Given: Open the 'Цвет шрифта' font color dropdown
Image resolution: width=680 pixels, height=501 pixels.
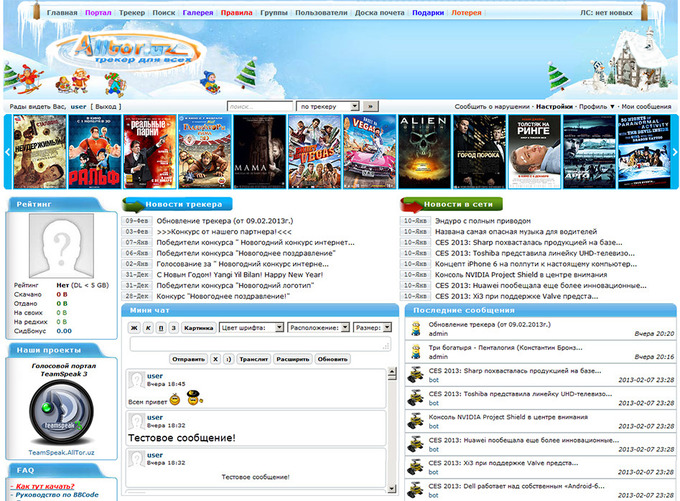Looking at the screenshot, I should (250, 327).
